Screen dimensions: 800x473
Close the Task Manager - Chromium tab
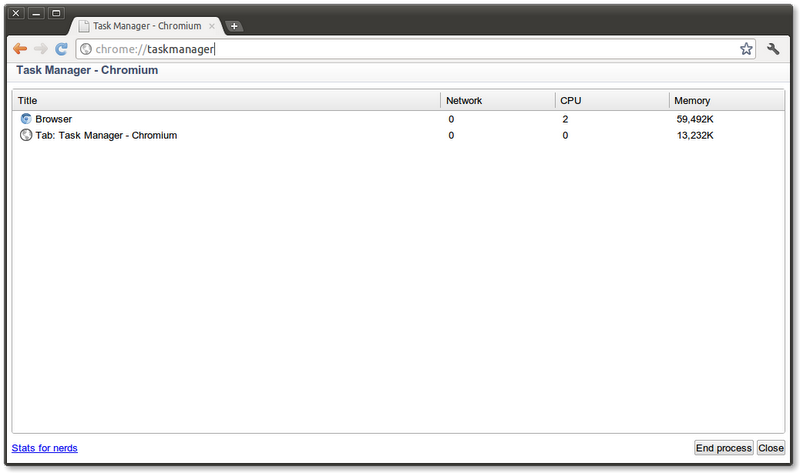212,26
